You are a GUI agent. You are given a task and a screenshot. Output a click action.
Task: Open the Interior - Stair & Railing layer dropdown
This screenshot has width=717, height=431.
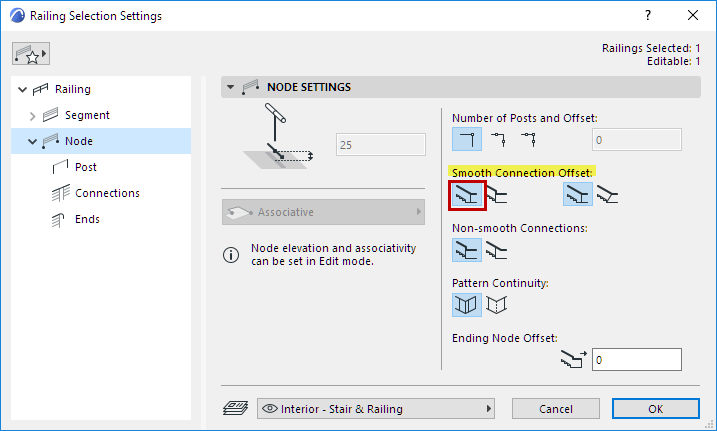(377, 408)
